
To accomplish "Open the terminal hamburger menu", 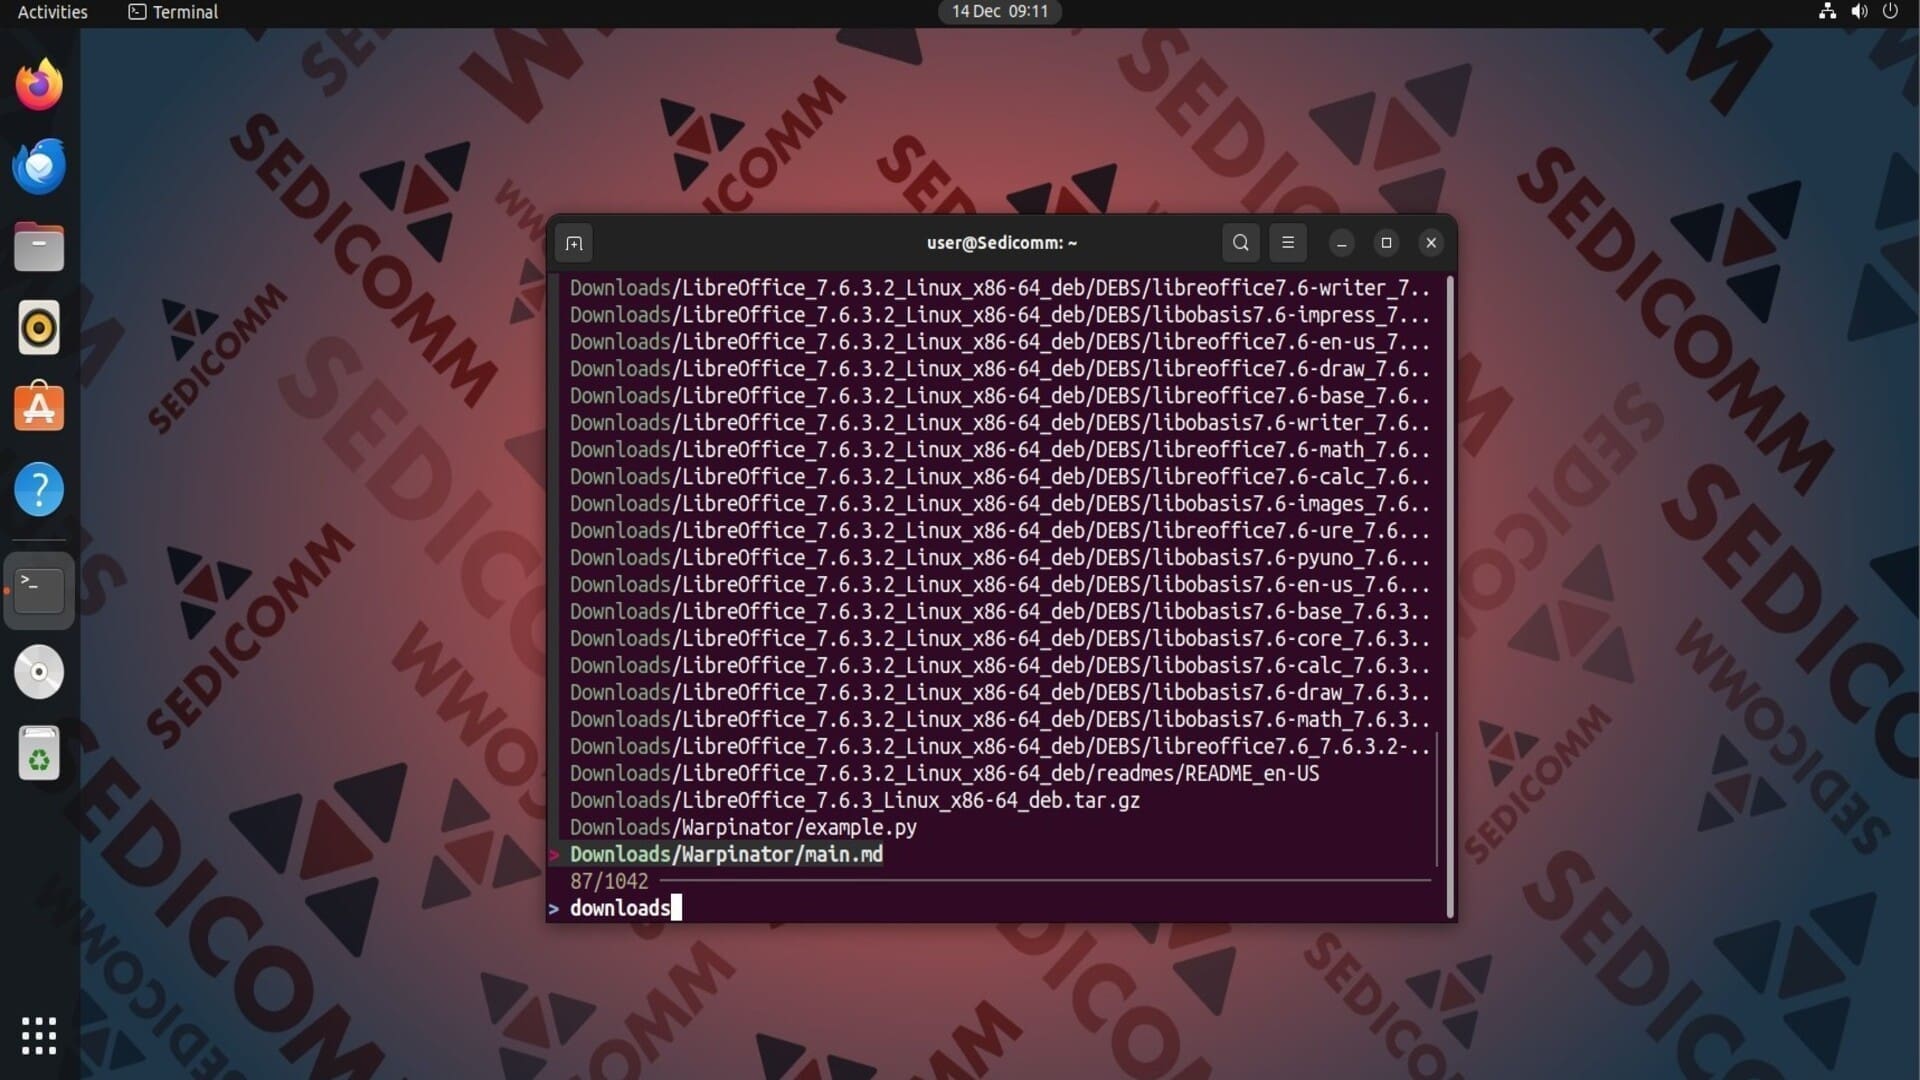I will coord(1288,243).
